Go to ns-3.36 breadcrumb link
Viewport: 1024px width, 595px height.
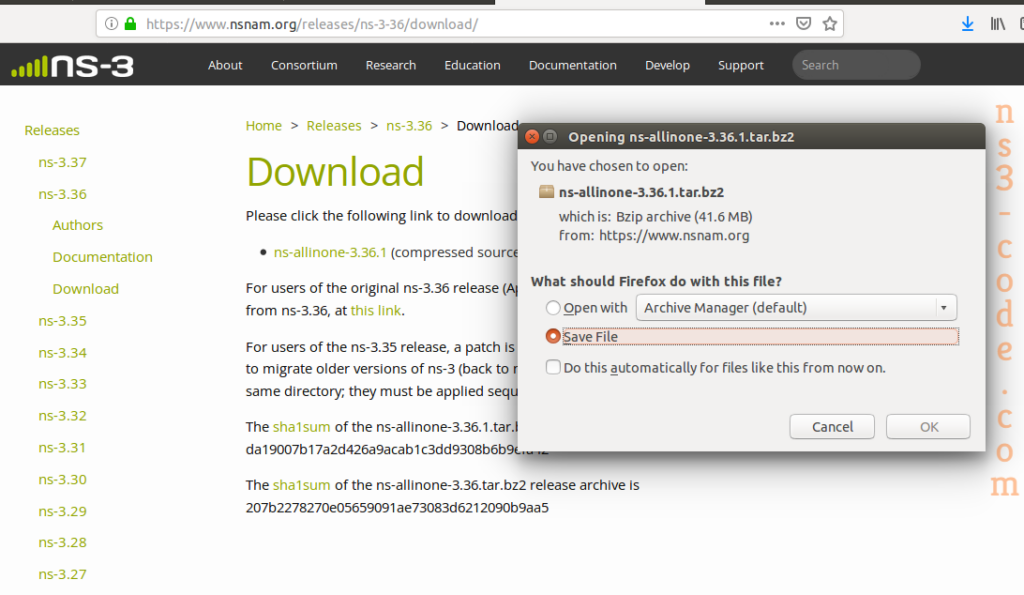(x=409, y=125)
